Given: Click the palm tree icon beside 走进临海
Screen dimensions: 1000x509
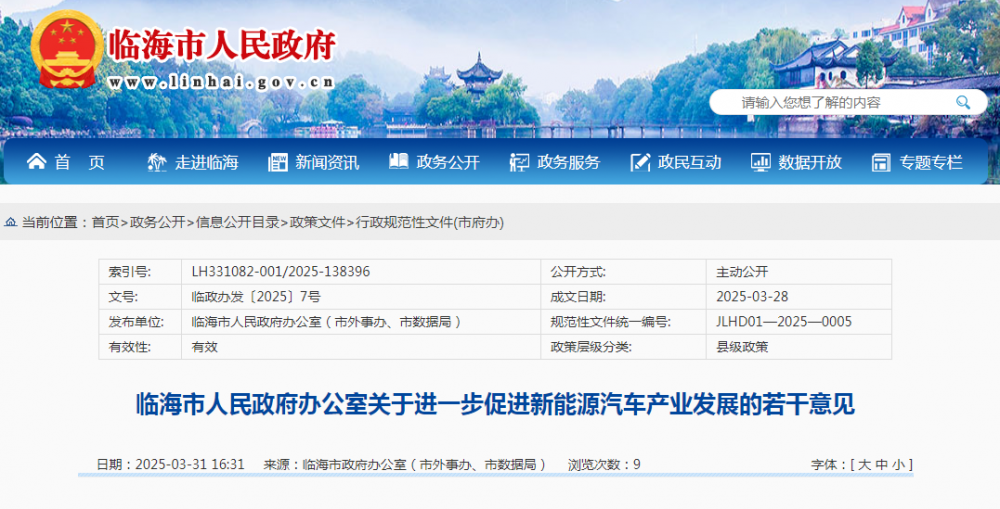Looking at the screenshot, I should 157,162.
